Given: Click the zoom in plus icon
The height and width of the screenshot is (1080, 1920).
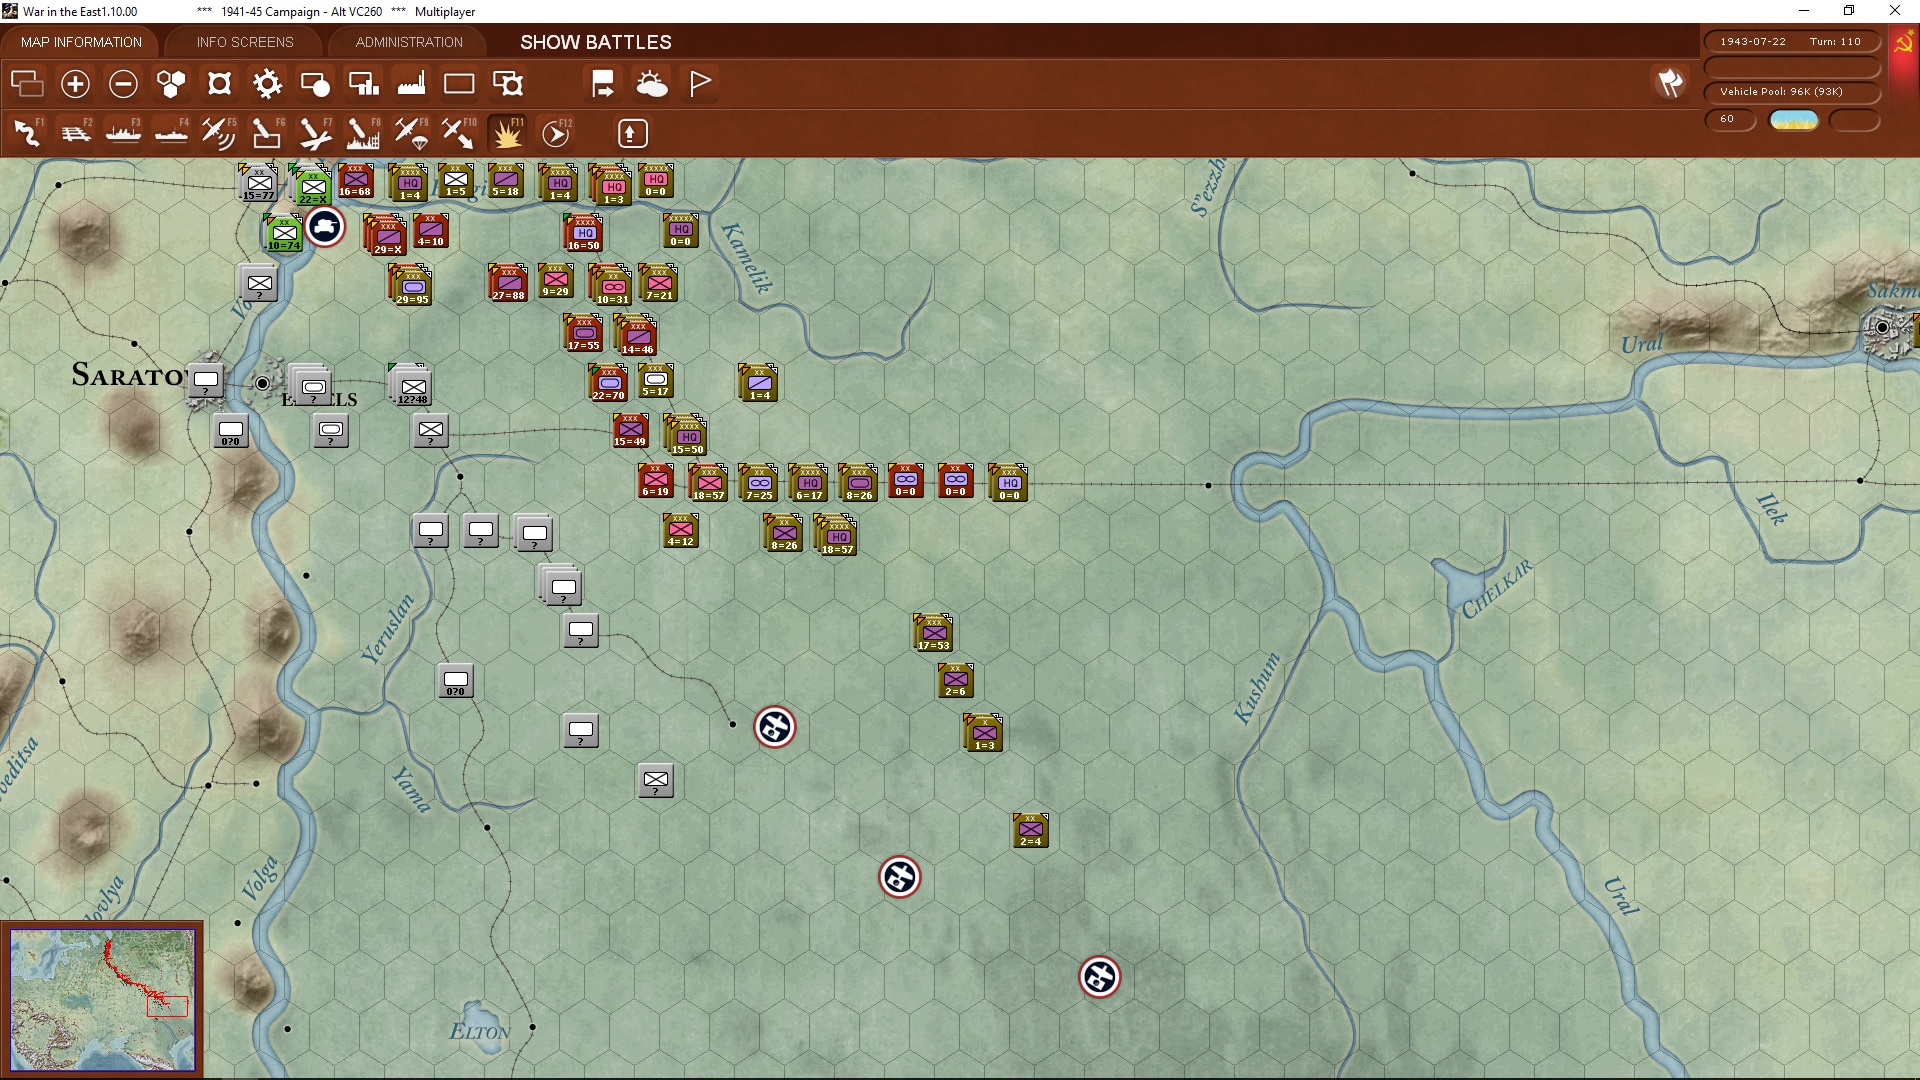Looking at the screenshot, I should click(75, 84).
